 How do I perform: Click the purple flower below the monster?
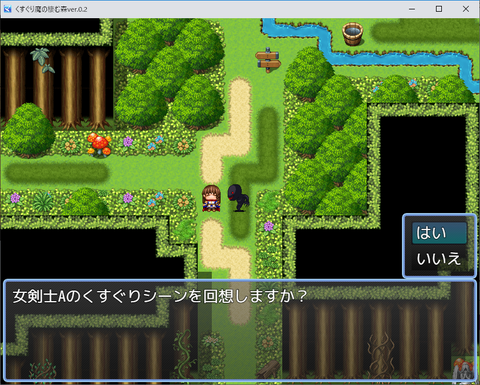pos(269,226)
